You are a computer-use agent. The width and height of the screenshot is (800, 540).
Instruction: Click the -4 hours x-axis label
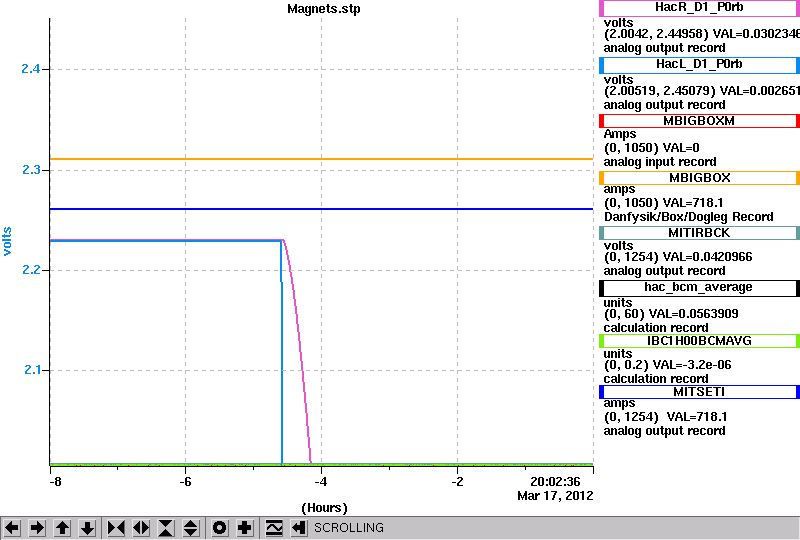coord(320,482)
